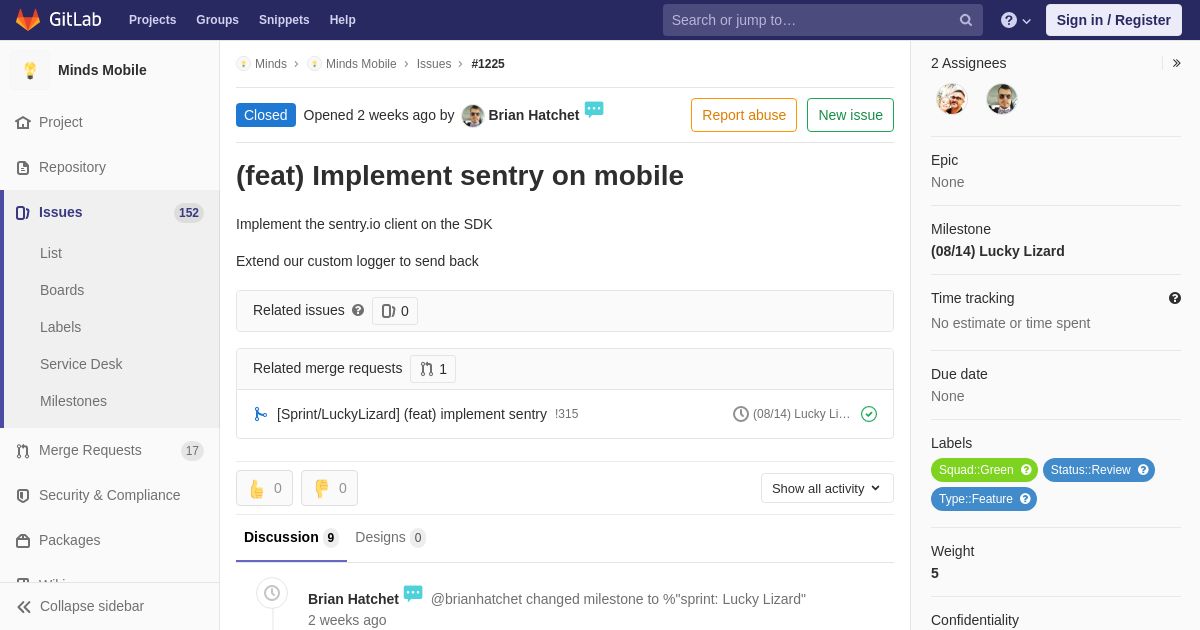This screenshot has height=630, width=1200.
Task: Open Groups menu in top navbar
Action: [x=217, y=20]
